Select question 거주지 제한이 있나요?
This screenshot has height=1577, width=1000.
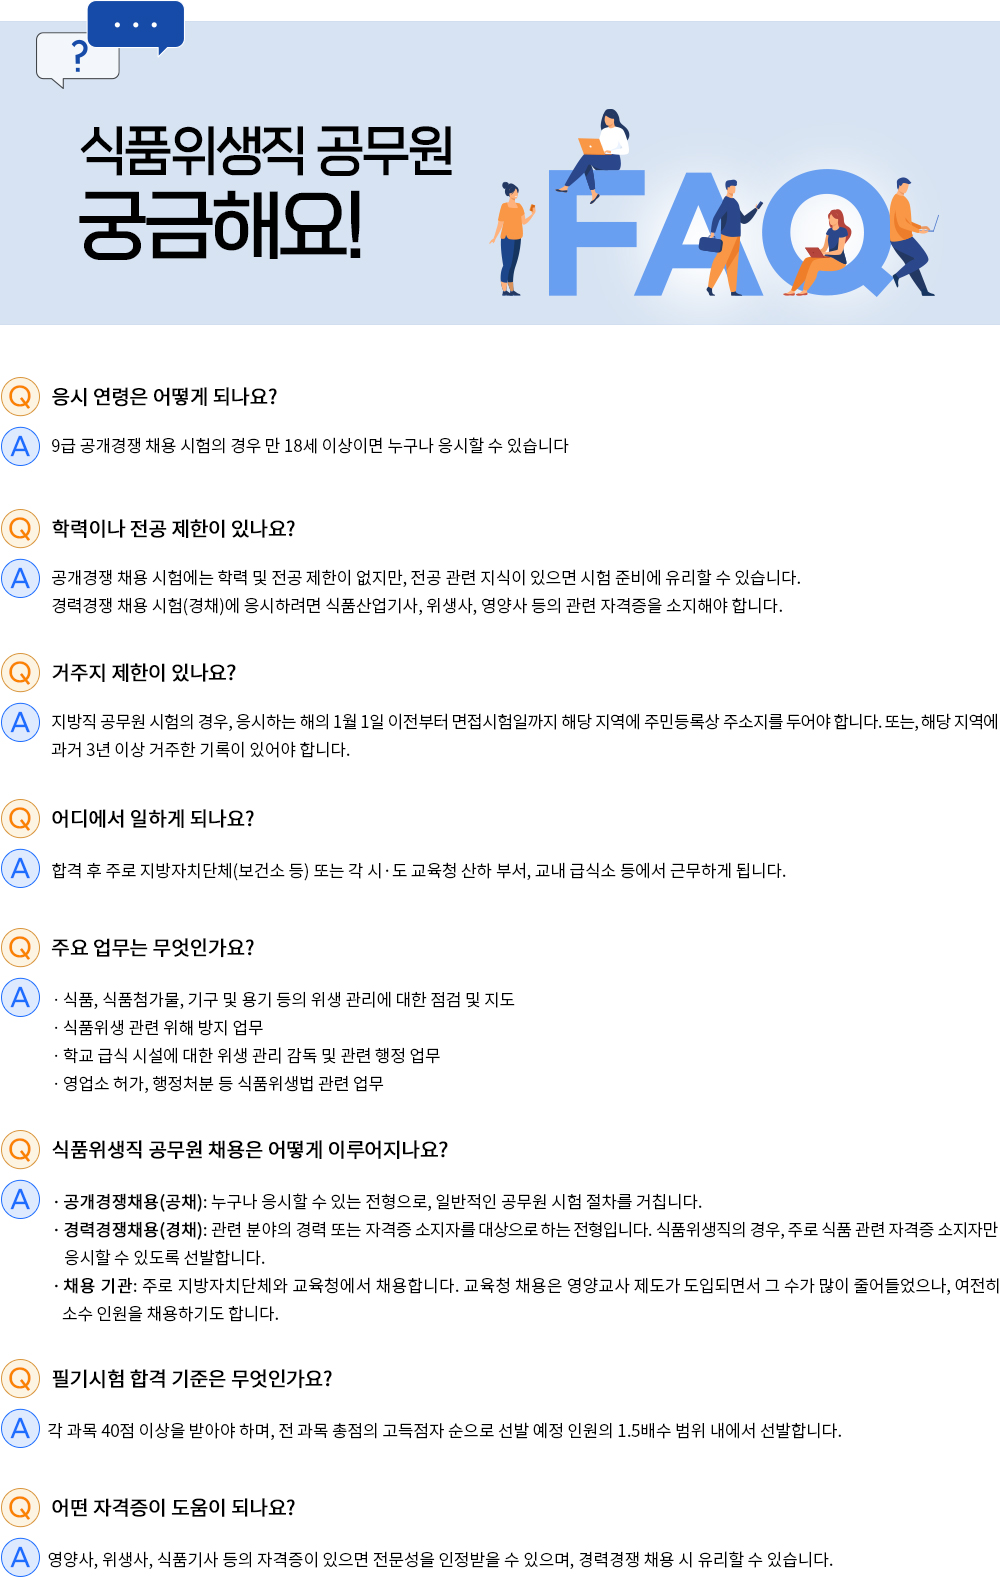click(x=144, y=673)
